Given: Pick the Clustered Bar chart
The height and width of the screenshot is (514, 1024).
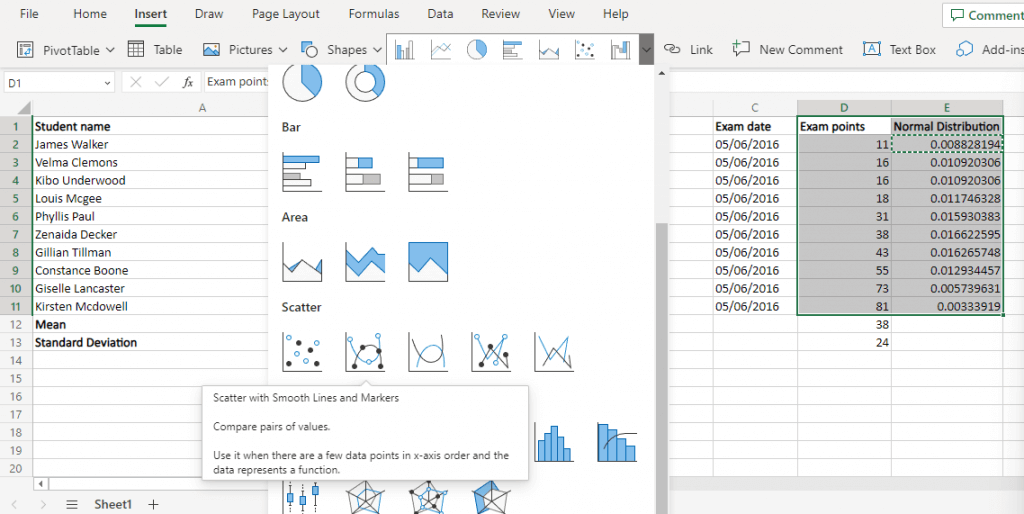Looking at the screenshot, I should tap(302, 172).
